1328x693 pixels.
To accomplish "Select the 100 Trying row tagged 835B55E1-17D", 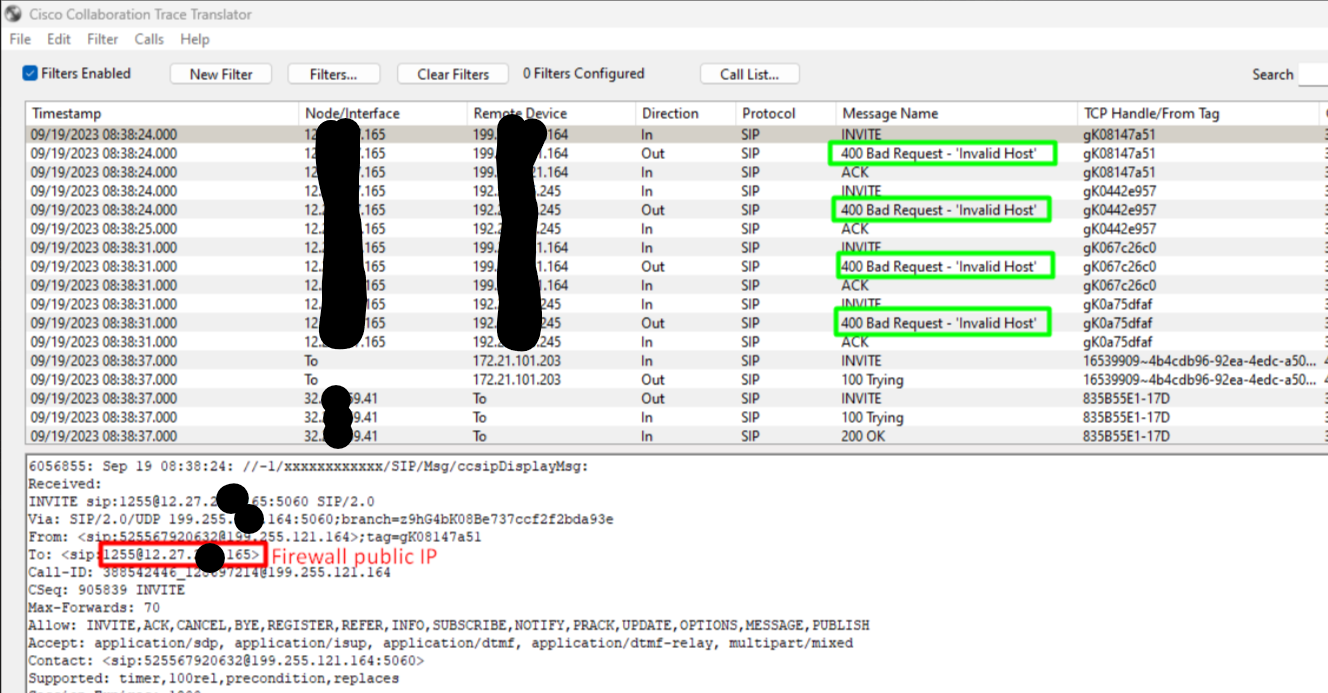I will click(676, 417).
